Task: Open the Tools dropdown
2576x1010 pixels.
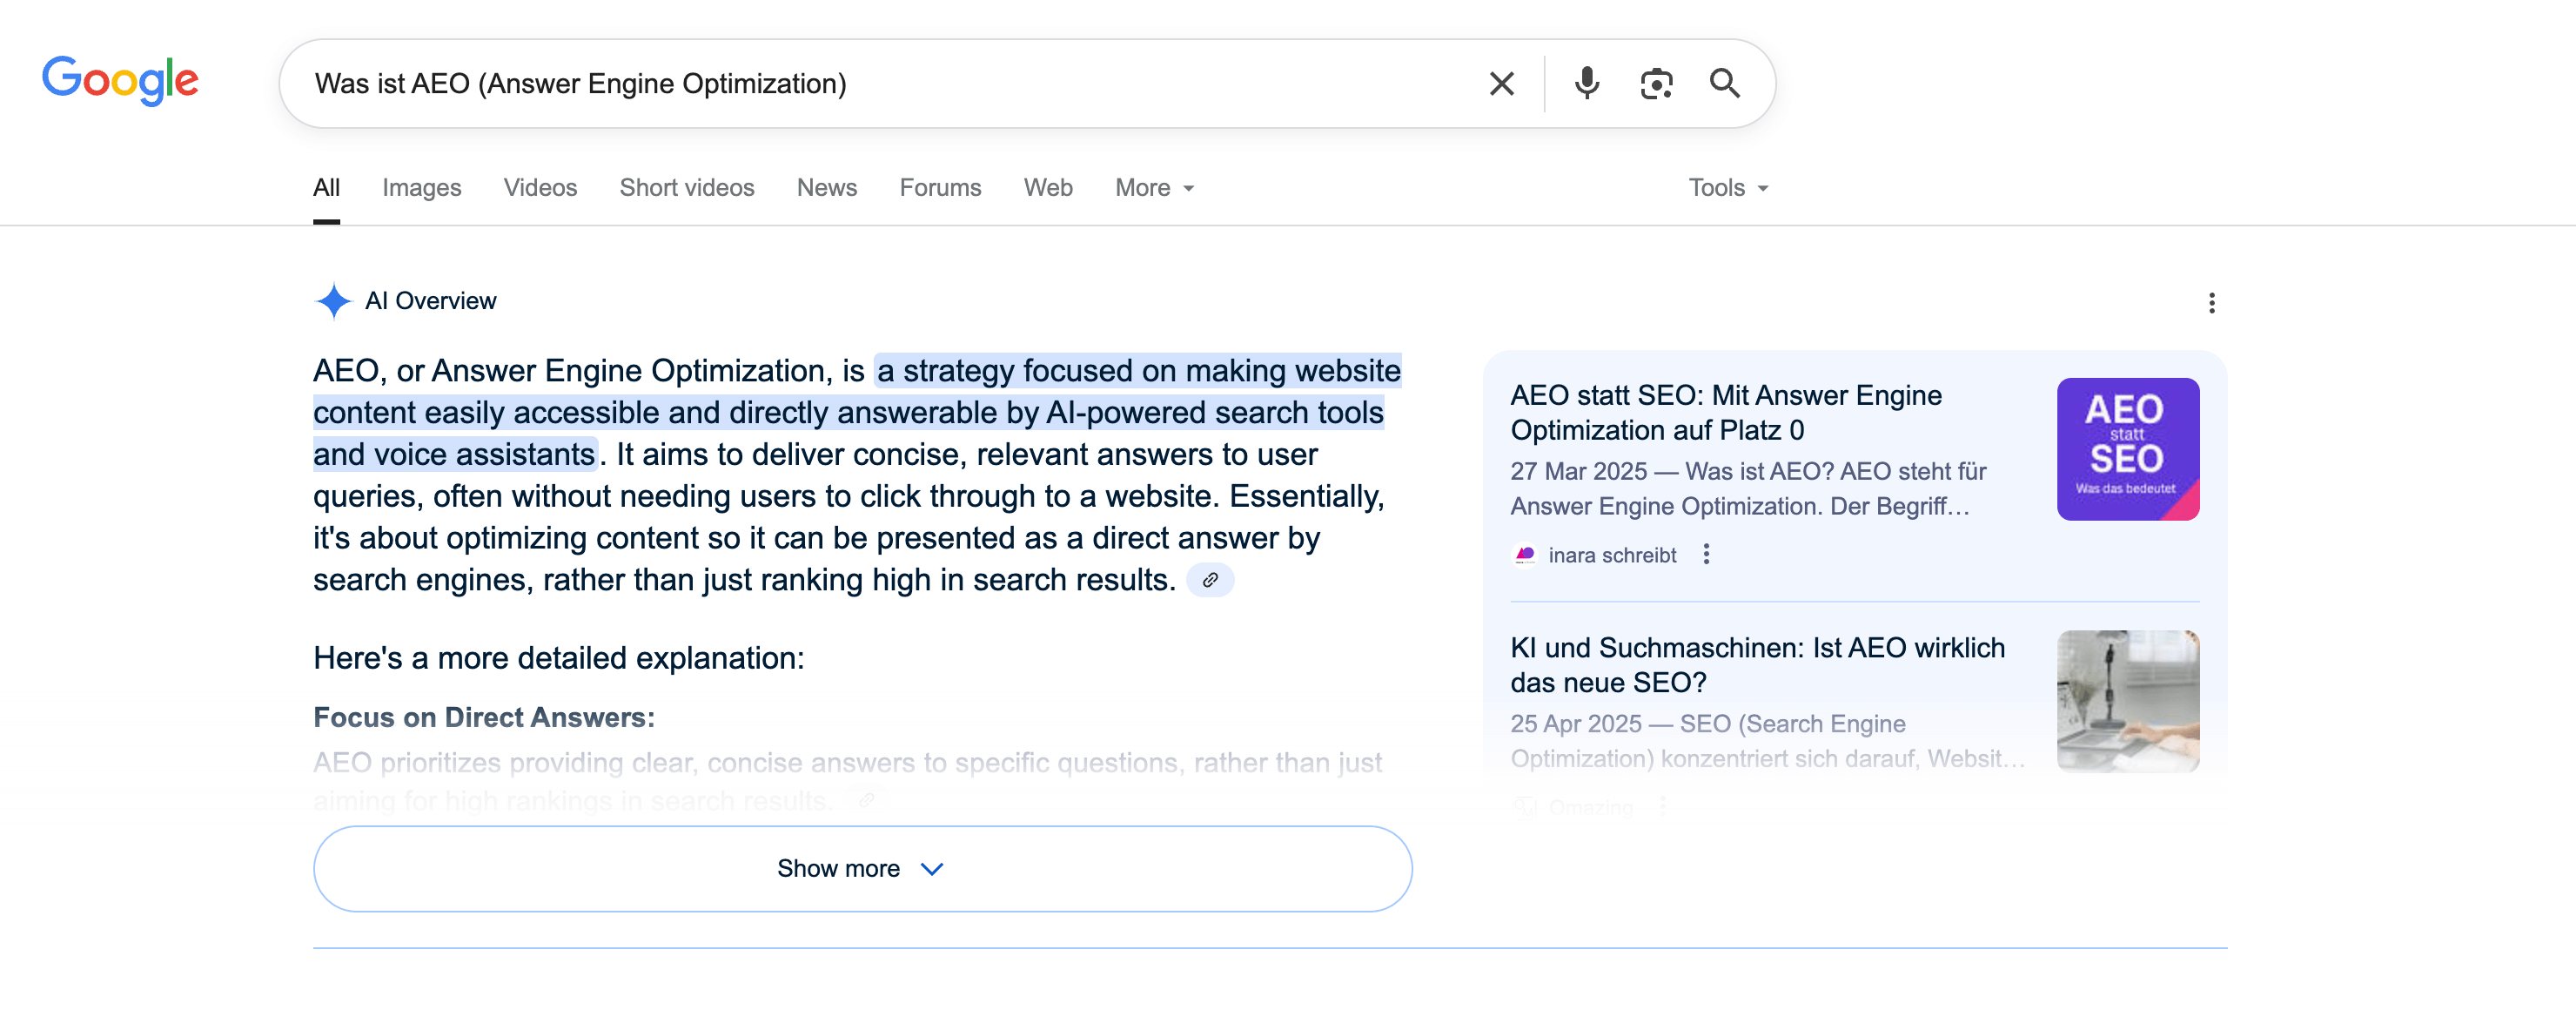Action: click(x=1727, y=188)
